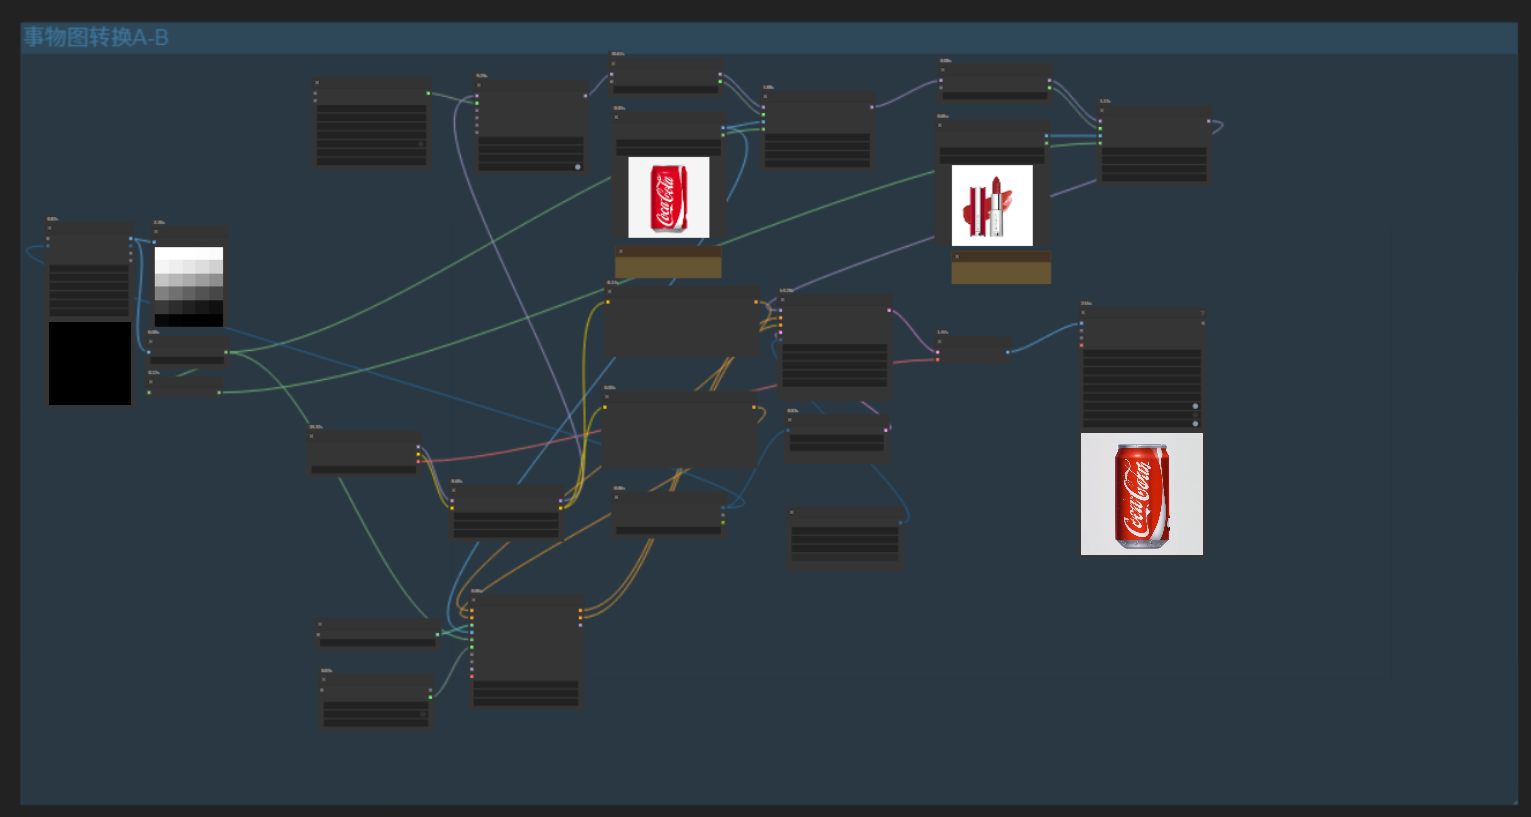The width and height of the screenshot is (1531, 817).
Task: Click the green mask output slot on the lipstick node
Action: pos(1047,145)
